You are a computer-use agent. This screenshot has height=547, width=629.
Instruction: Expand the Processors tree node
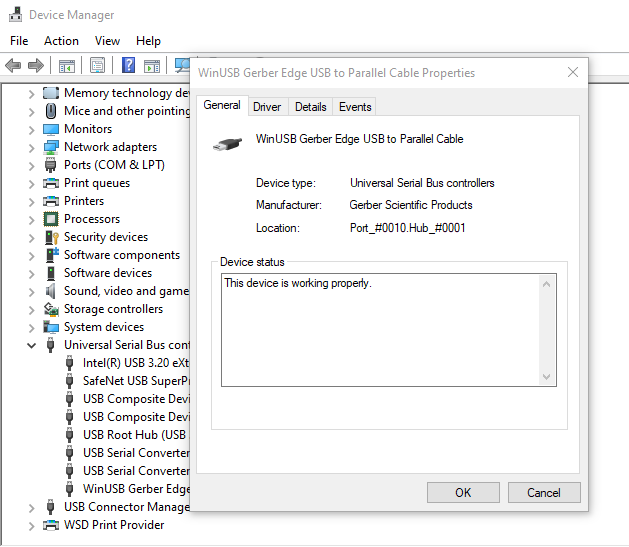[x=31, y=220]
